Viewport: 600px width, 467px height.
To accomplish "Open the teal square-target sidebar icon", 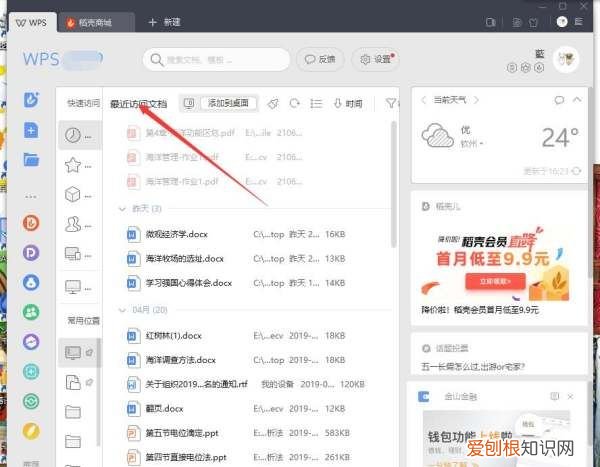I will click(31, 371).
